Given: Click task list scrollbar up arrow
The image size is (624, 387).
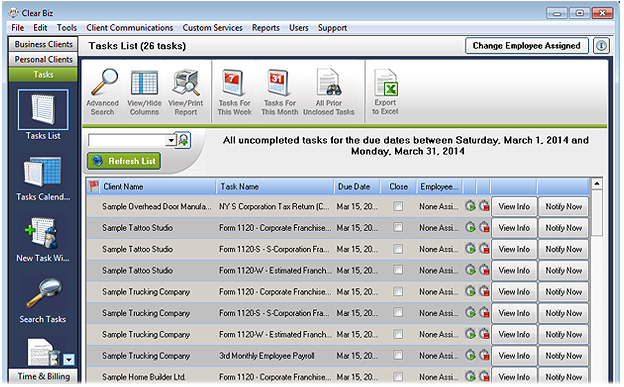Looking at the screenshot, I should (597, 184).
